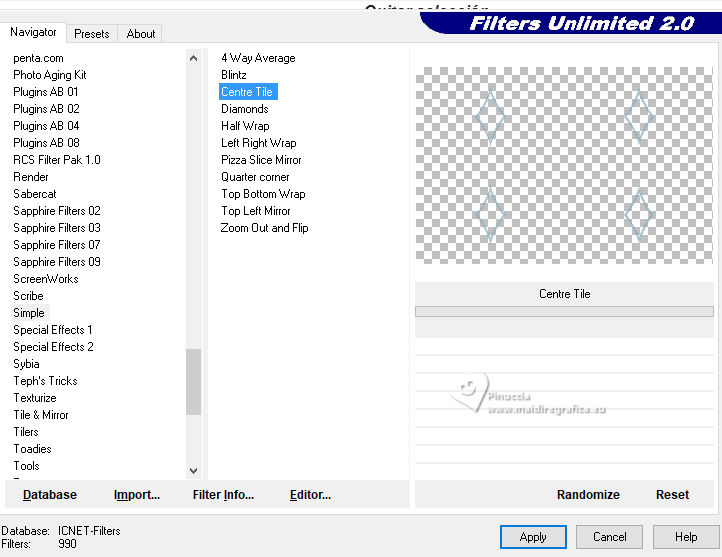
Task: Select the Photo Aging Kit category
Action: 50,75
